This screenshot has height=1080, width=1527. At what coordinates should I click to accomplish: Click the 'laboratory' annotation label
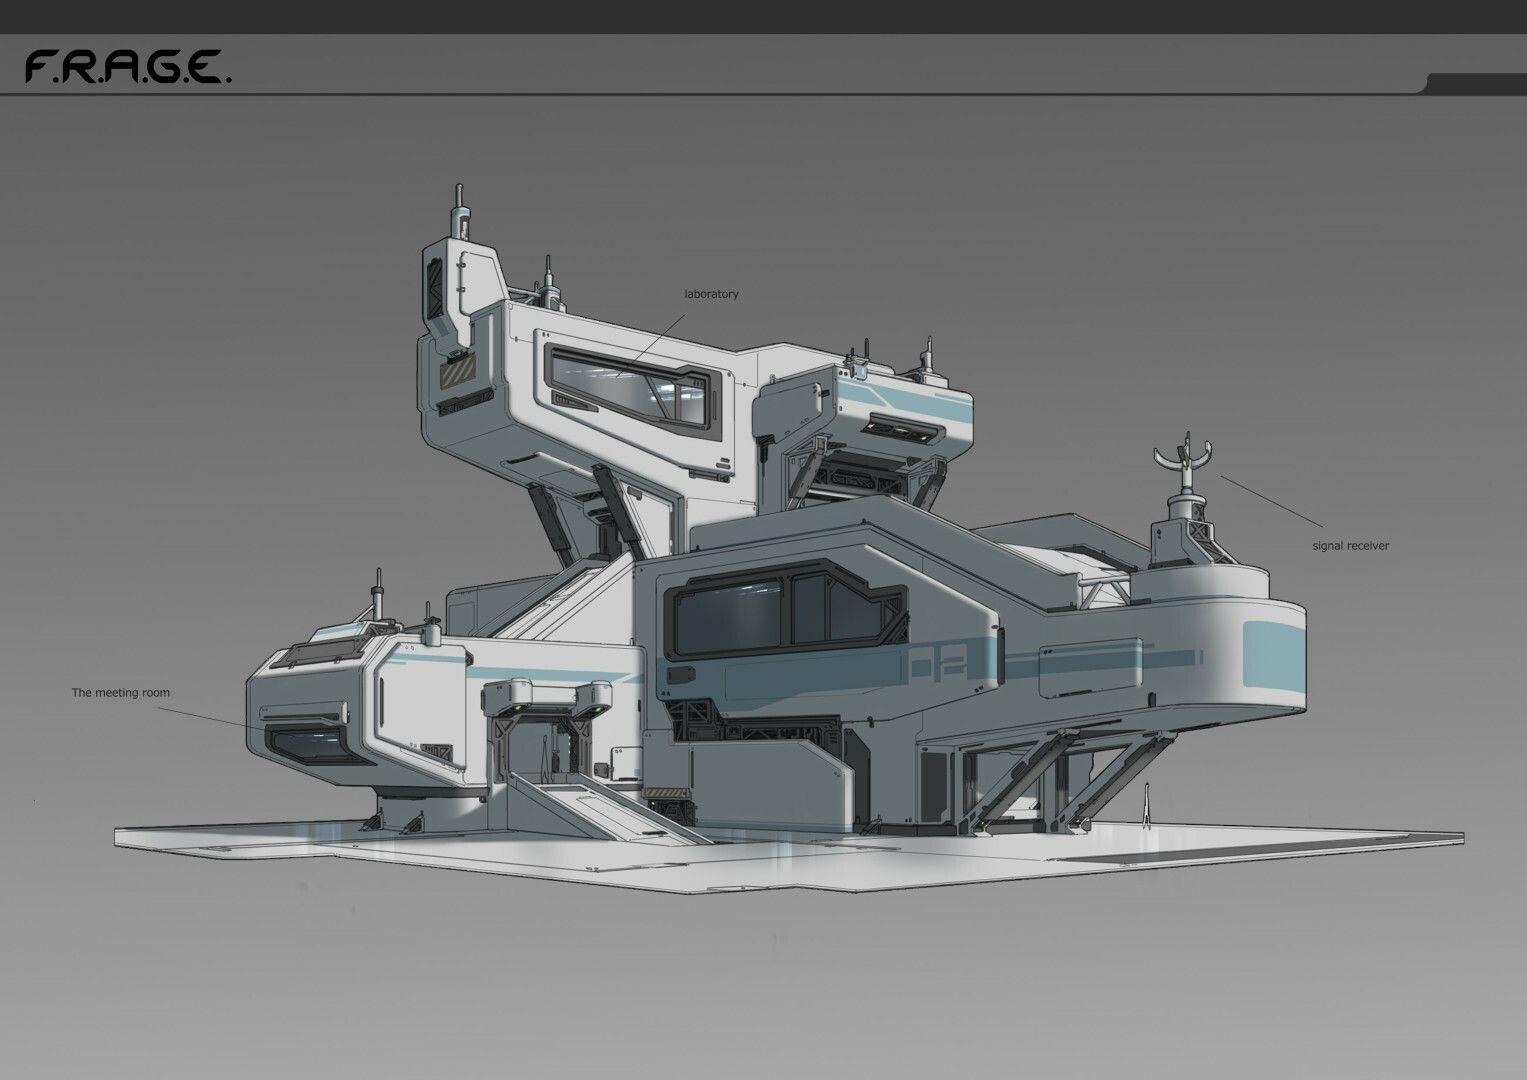711,294
